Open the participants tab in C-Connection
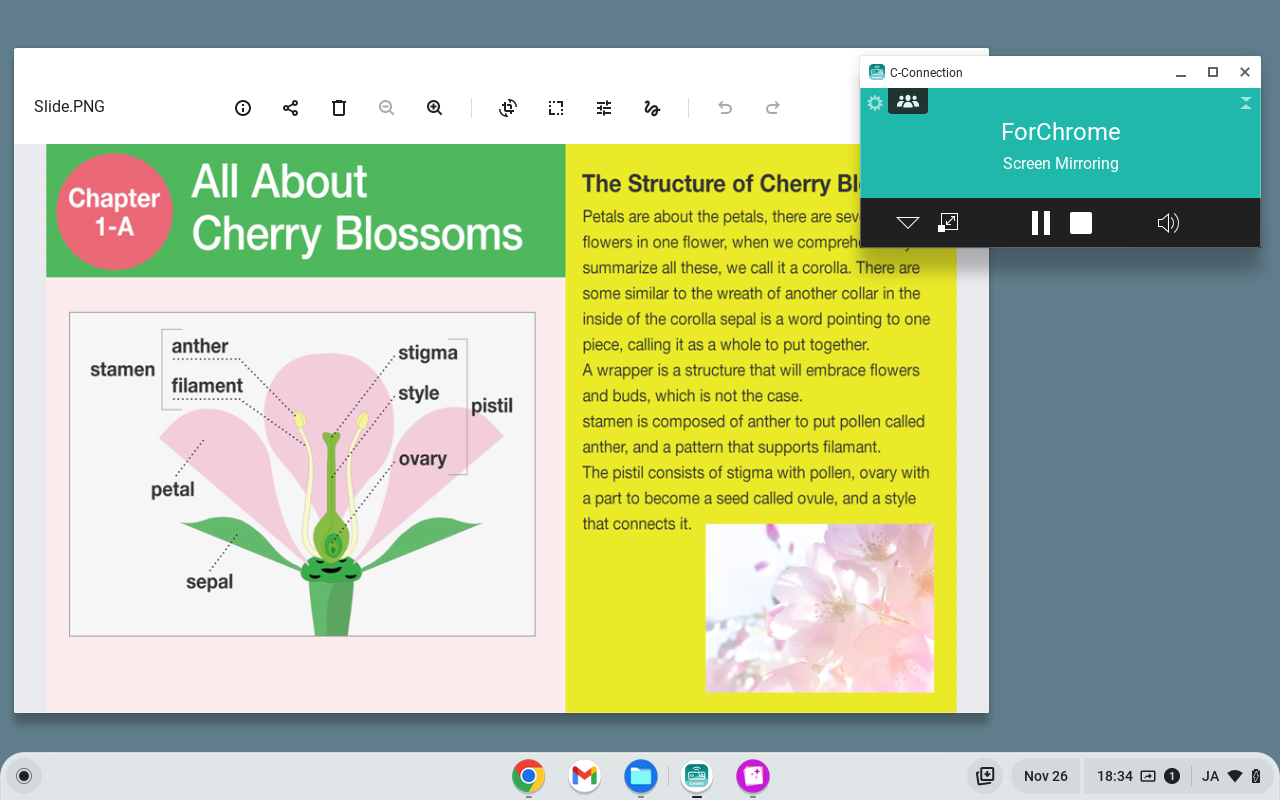Image resolution: width=1280 pixels, height=800 pixels. coord(908,101)
